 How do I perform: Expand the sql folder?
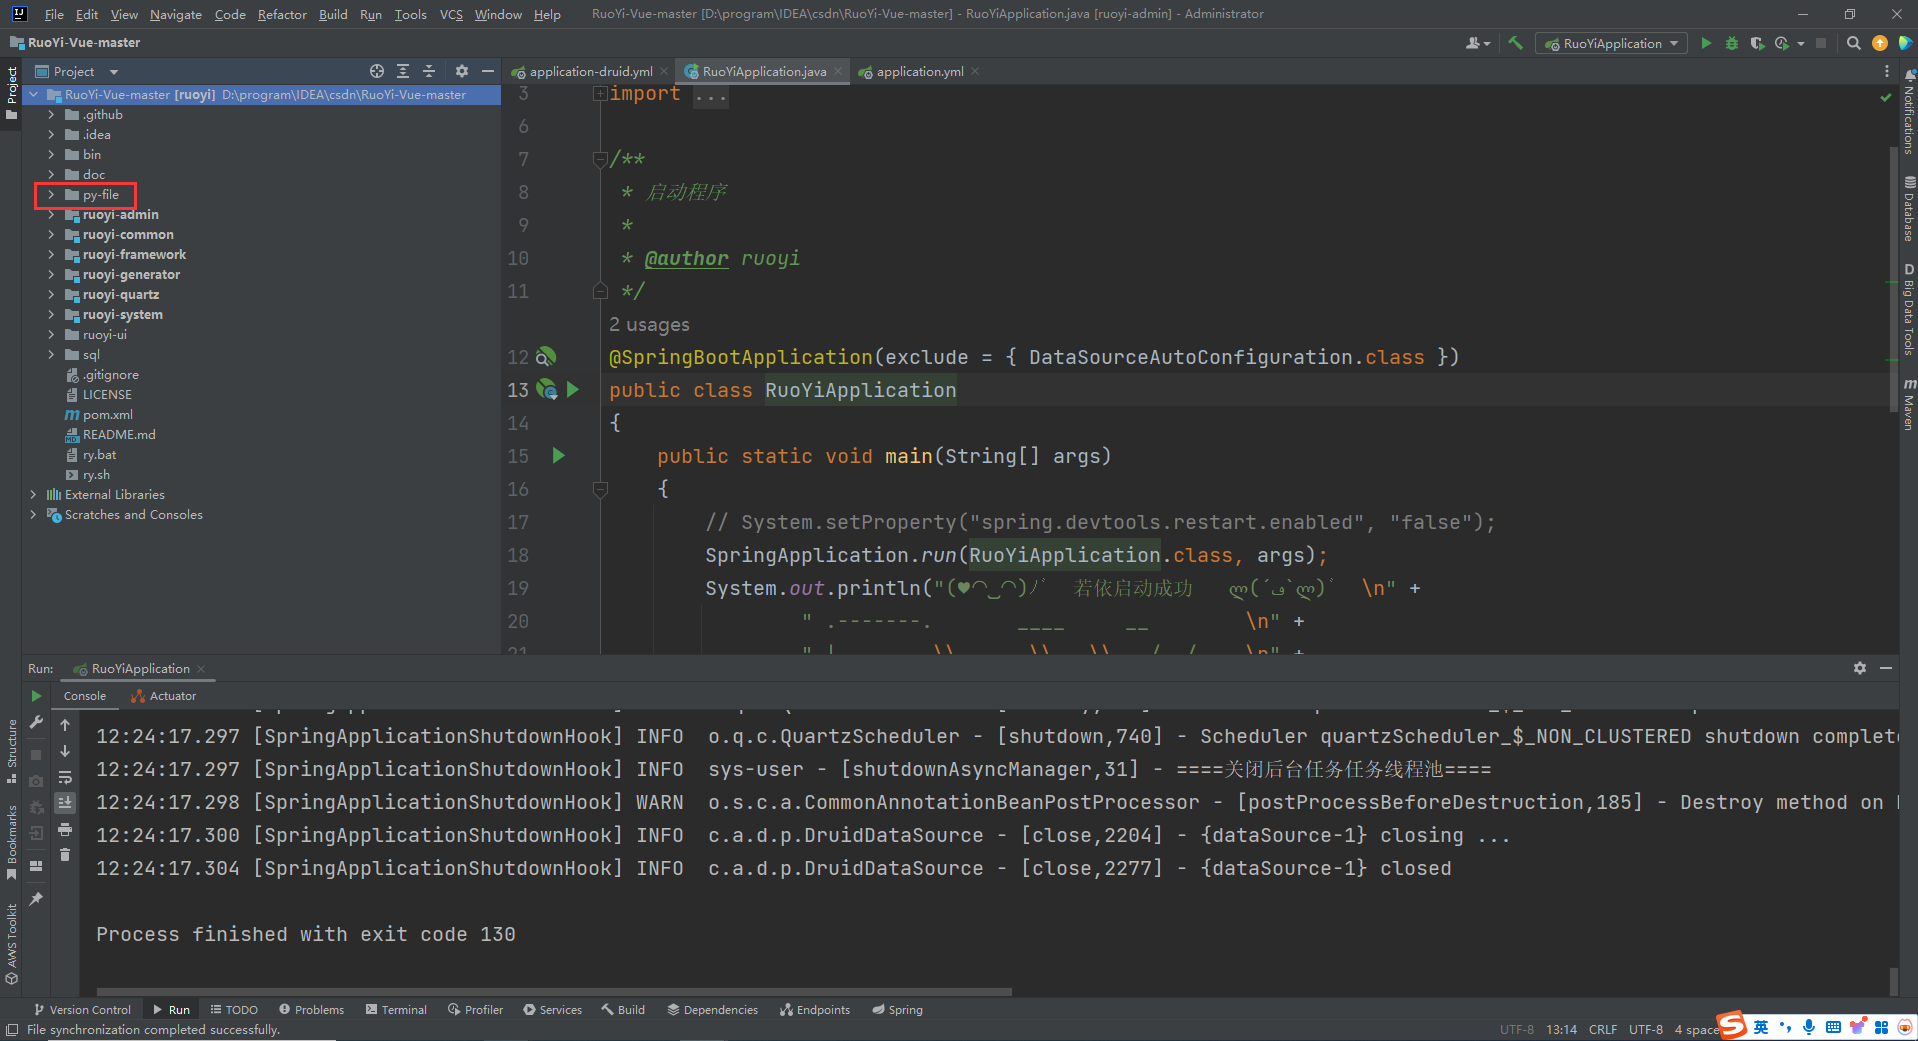tap(51, 355)
